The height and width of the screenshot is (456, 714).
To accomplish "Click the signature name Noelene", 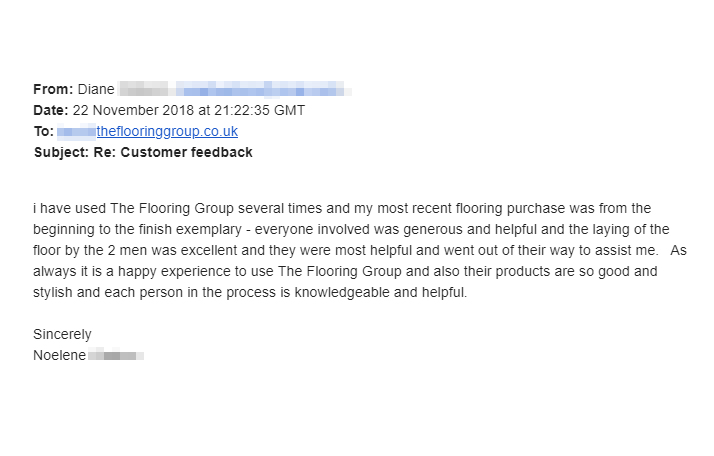I will (59, 355).
